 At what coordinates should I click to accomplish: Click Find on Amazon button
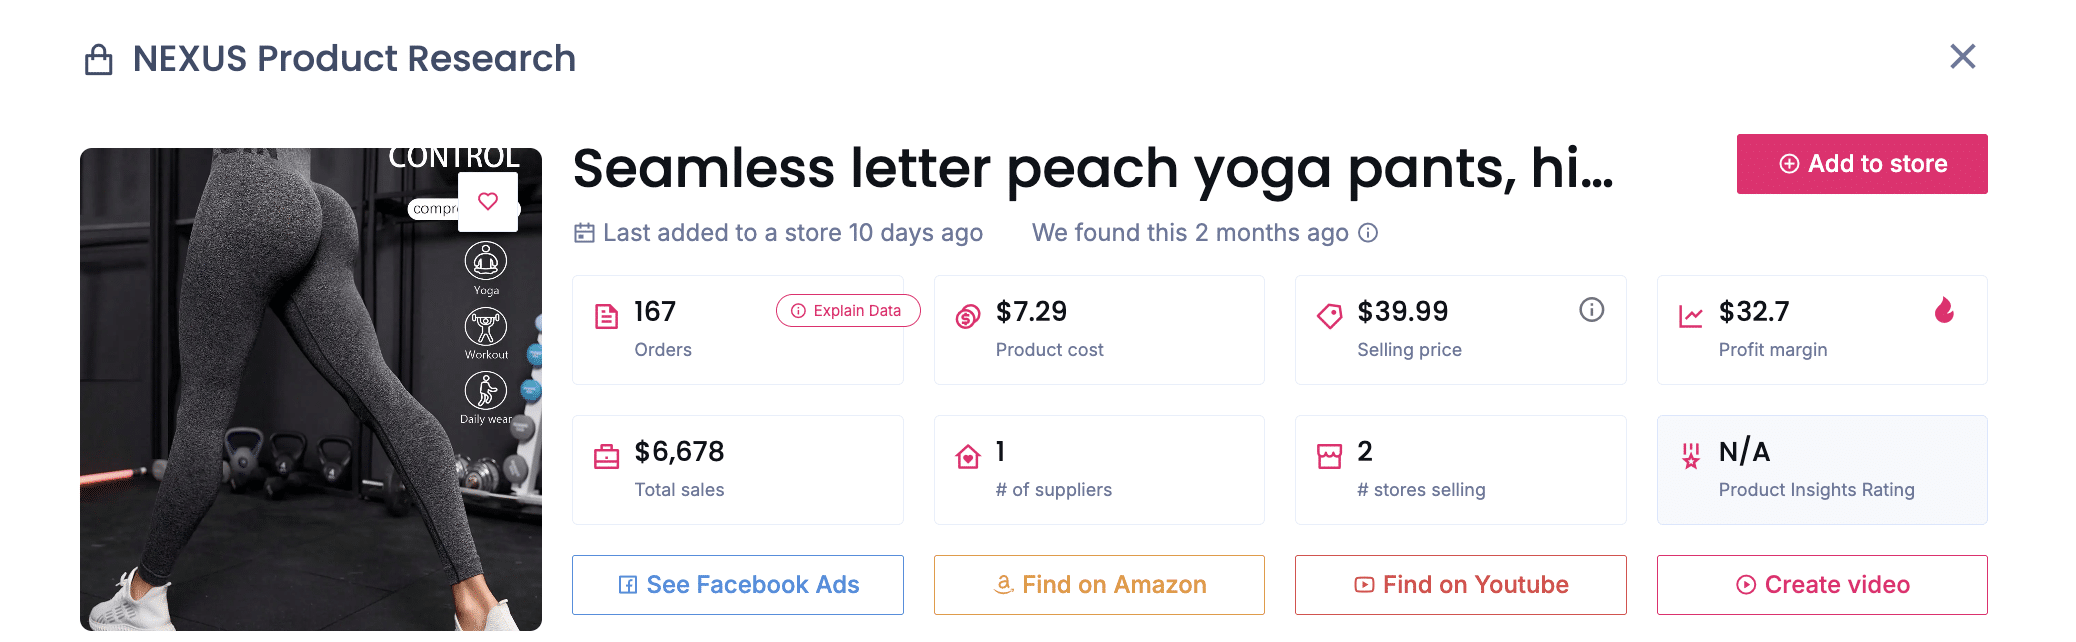coord(1099,585)
